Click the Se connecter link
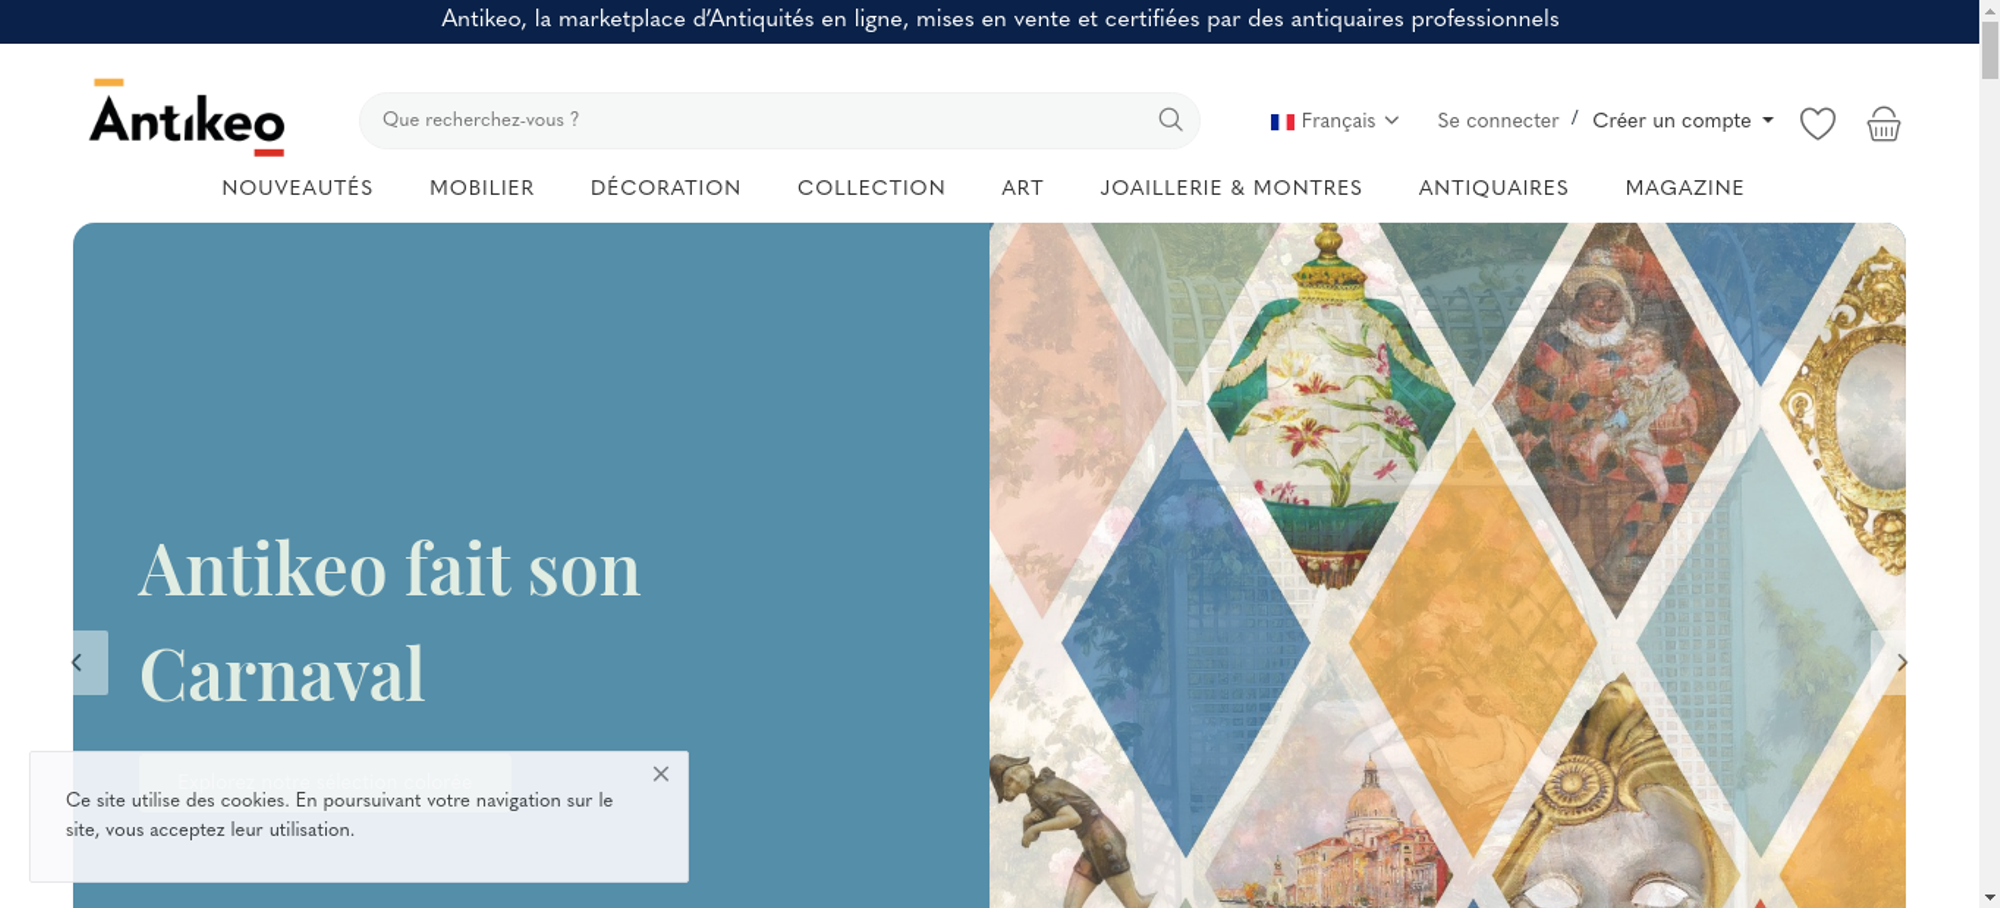The height and width of the screenshot is (908, 2000). [1498, 121]
